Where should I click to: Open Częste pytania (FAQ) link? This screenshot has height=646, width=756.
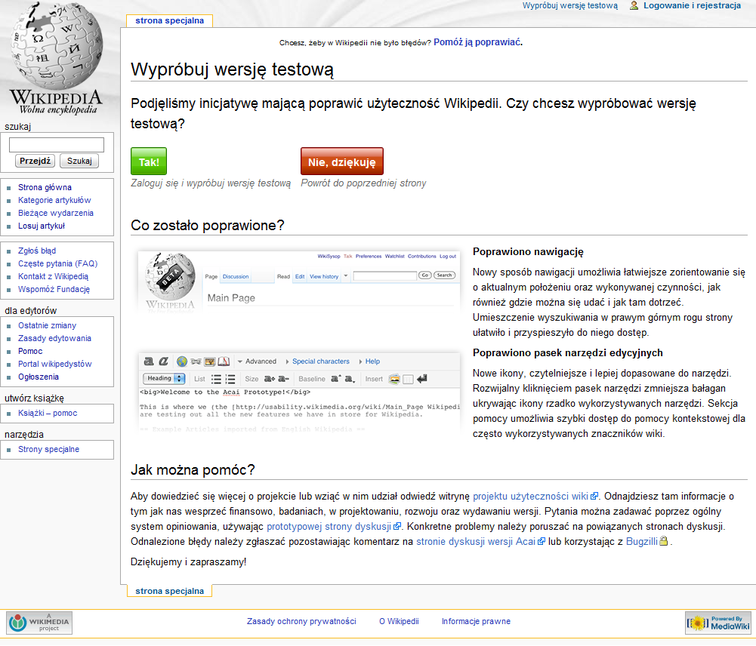coord(58,264)
